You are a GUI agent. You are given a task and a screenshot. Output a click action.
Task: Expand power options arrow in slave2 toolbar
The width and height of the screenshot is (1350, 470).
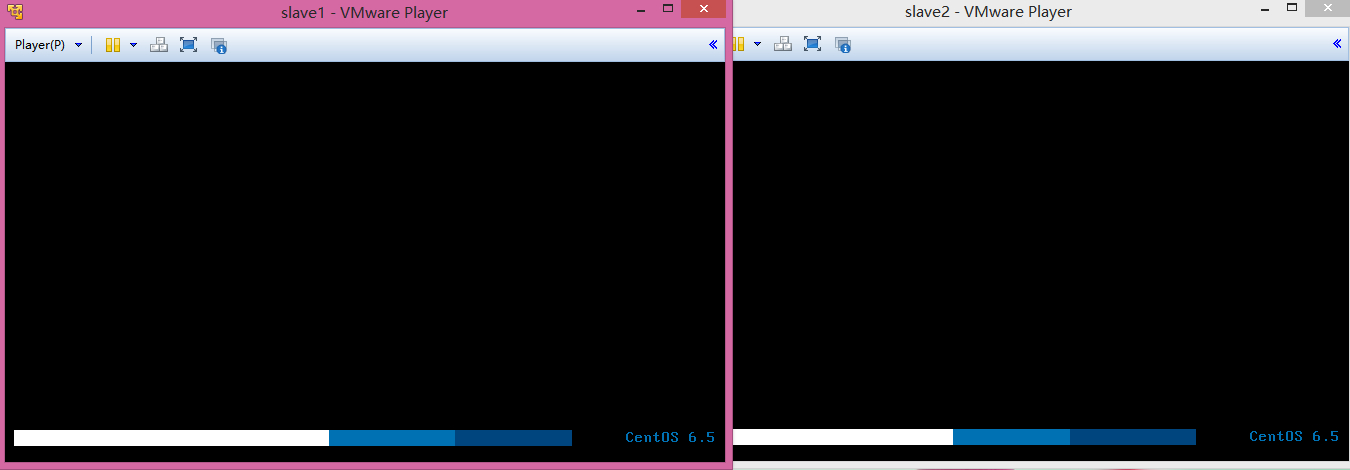tap(757, 45)
